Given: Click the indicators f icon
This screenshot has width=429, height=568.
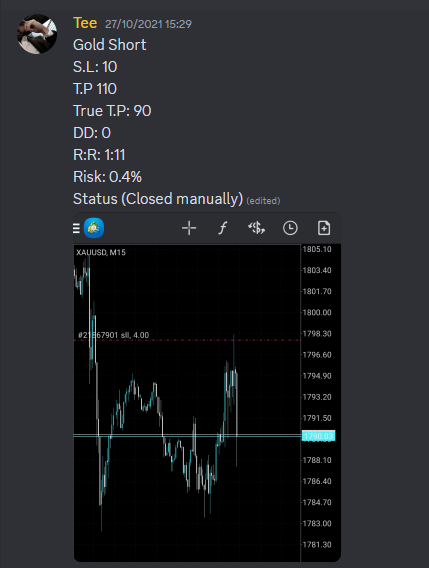Looking at the screenshot, I should pos(222,228).
